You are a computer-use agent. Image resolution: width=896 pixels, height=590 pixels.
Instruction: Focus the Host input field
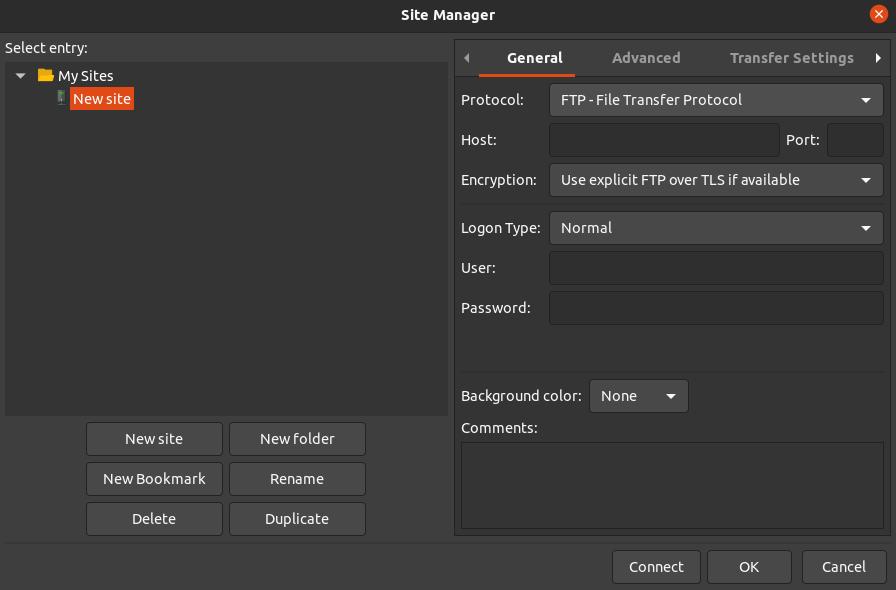tap(664, 140)
